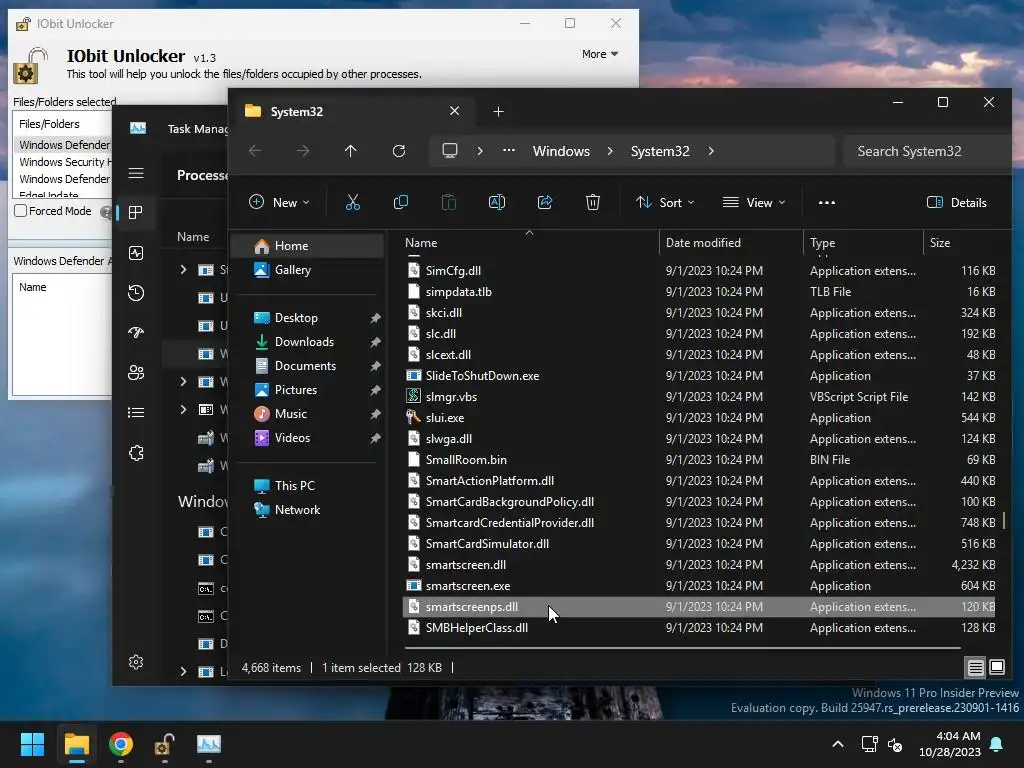Sort by the Size column header
The height and width of the screenshot is (768, 1024).
point(962,242)
